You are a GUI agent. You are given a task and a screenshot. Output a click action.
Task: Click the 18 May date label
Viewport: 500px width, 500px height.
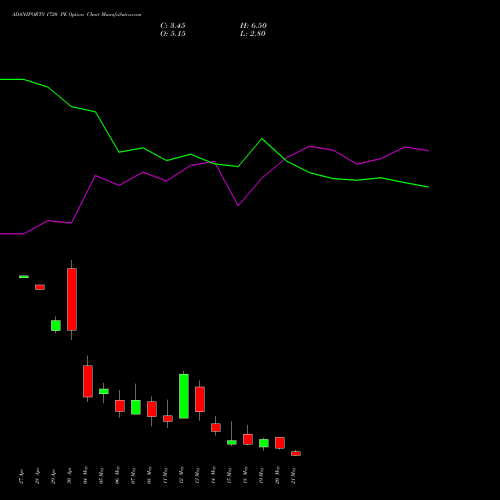pos(245,475)
